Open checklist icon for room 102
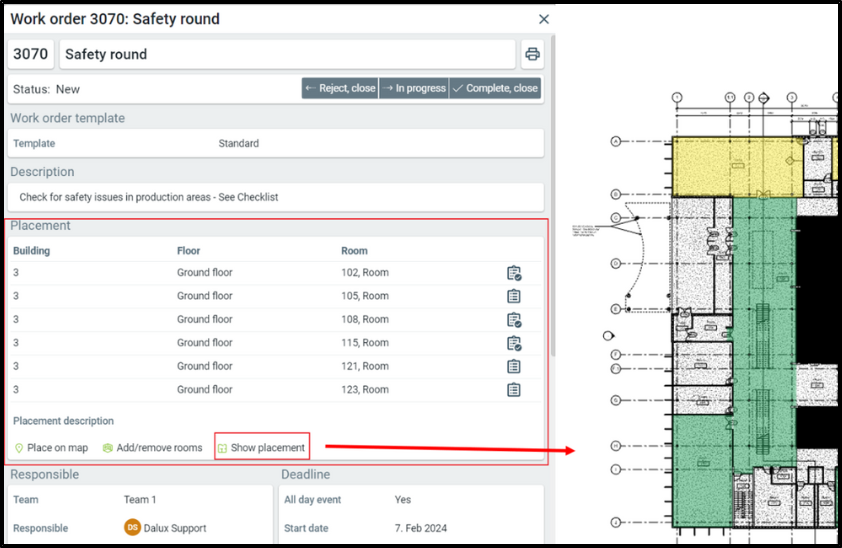Viewport: 842px width, 548px height. (514, 273)
